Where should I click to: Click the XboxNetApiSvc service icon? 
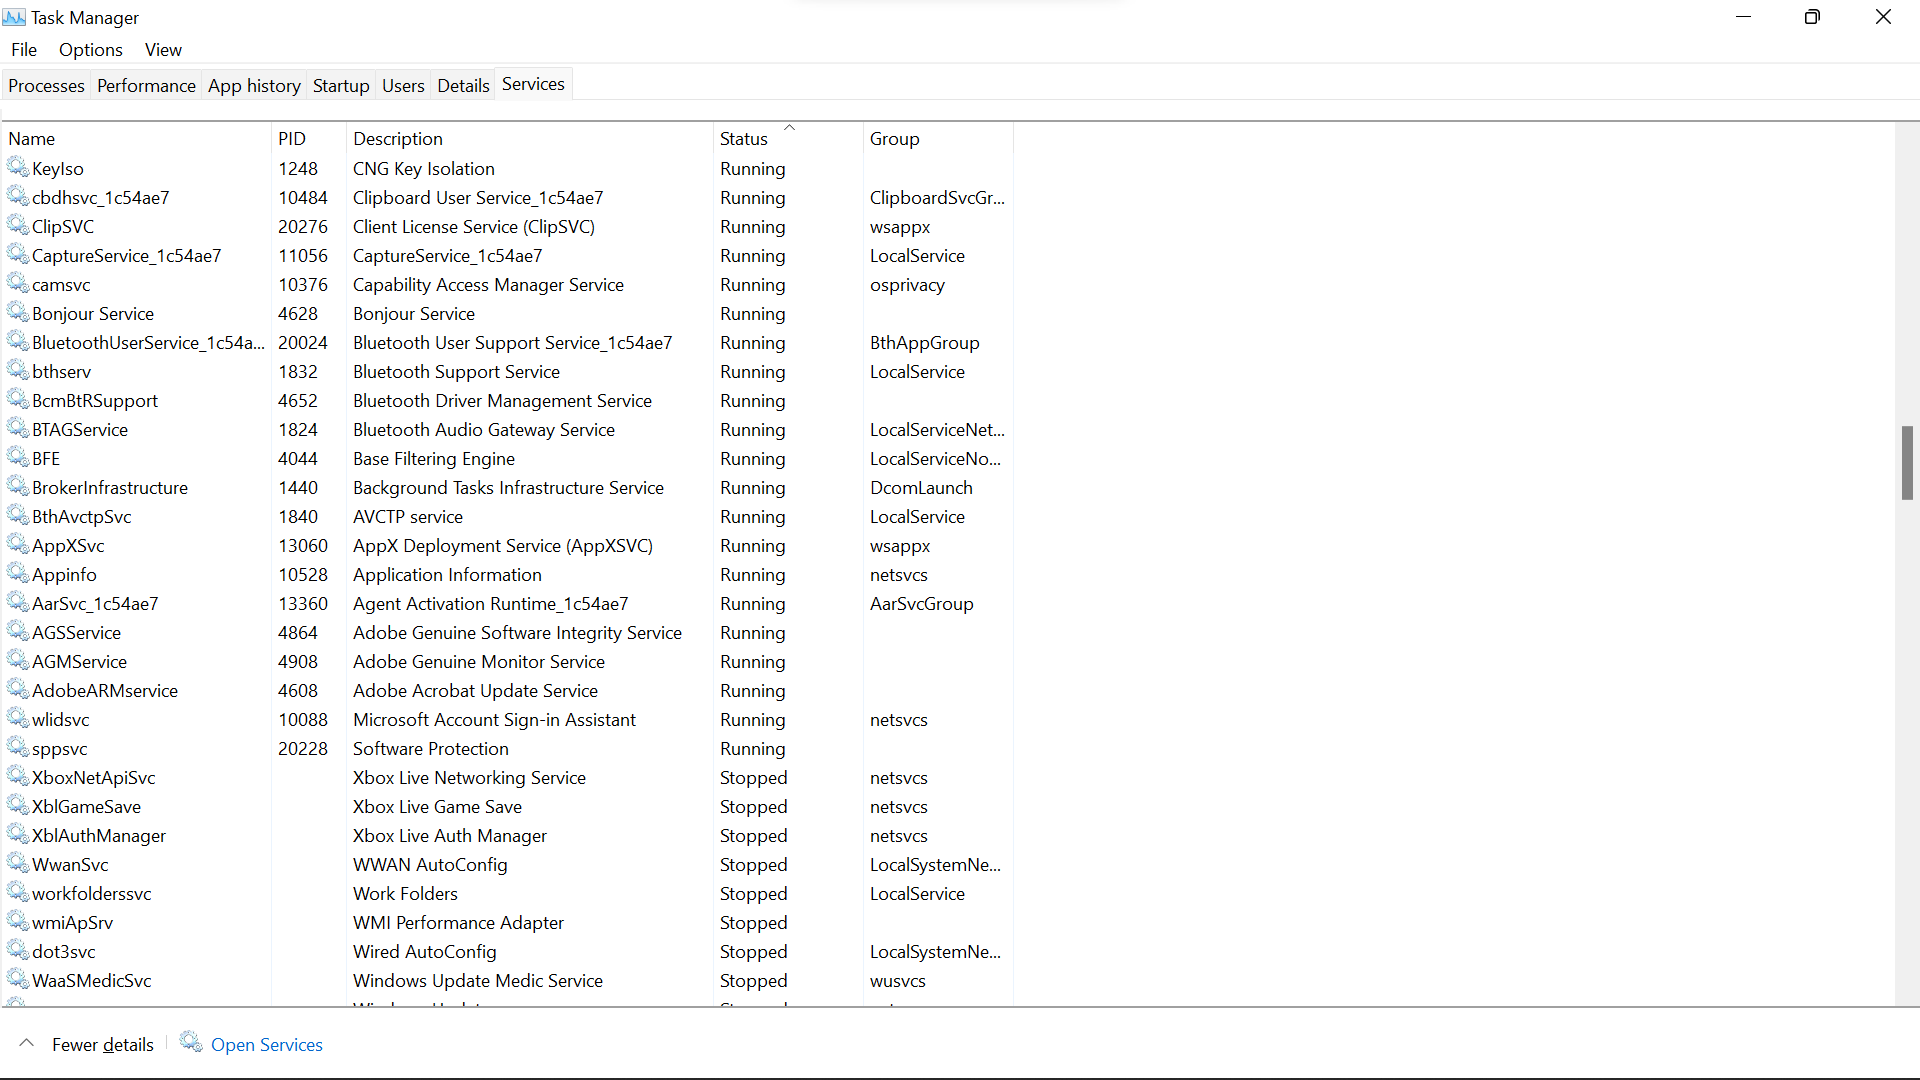18,776
